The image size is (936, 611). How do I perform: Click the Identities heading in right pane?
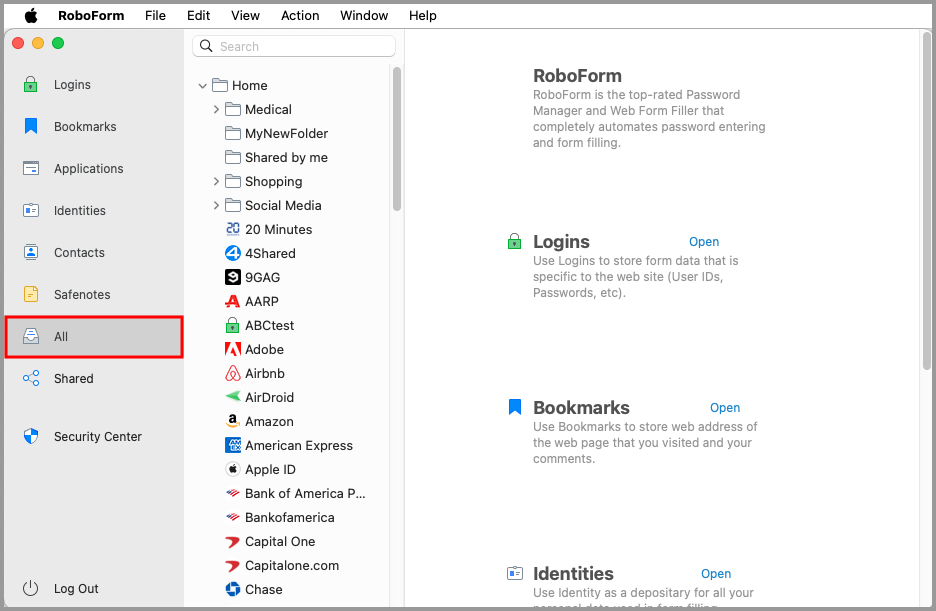573,573
